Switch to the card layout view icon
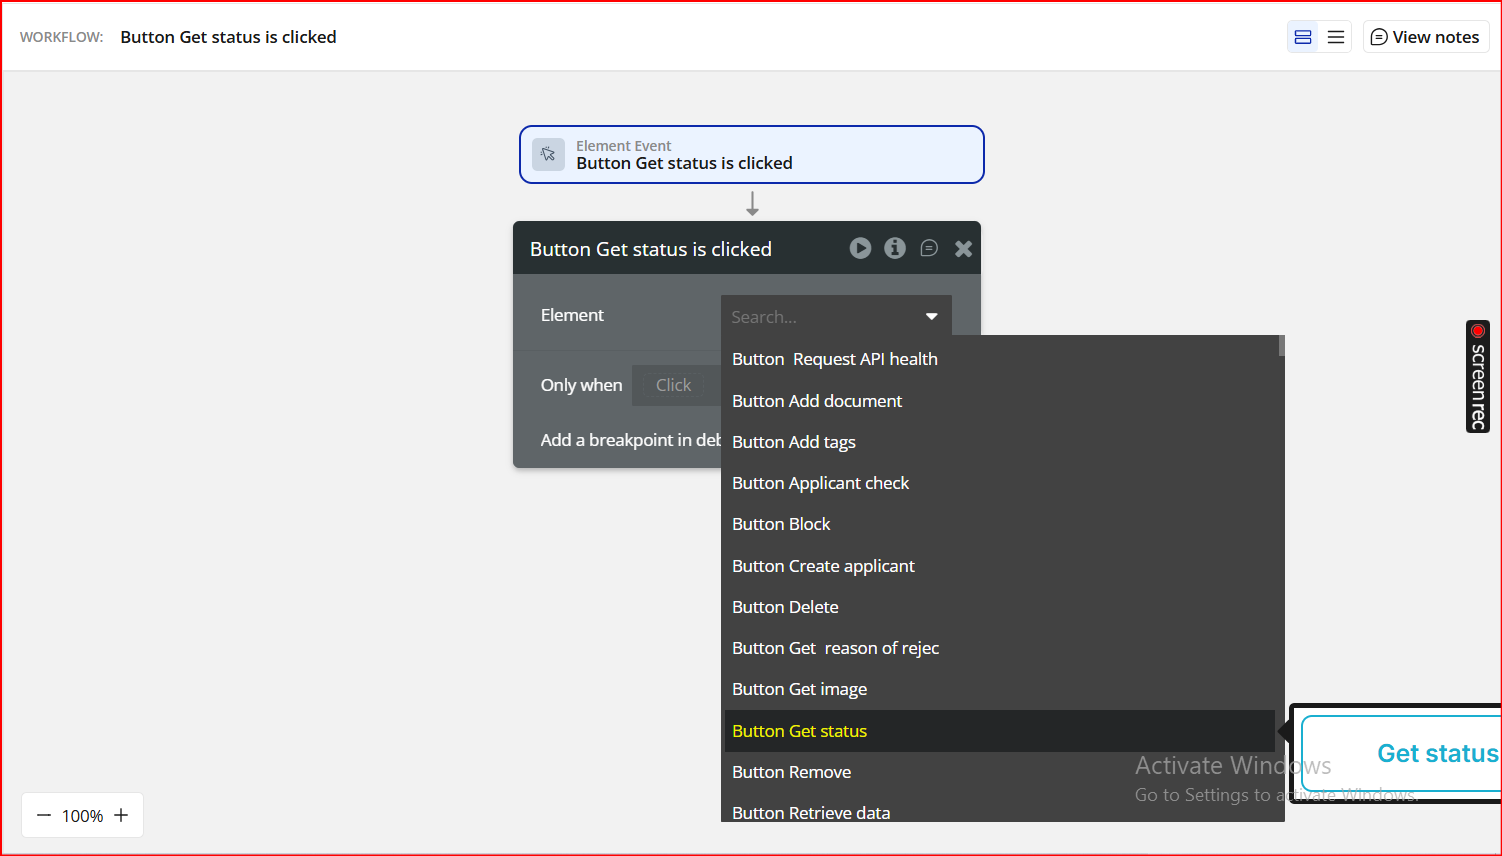 point(1303,37)
